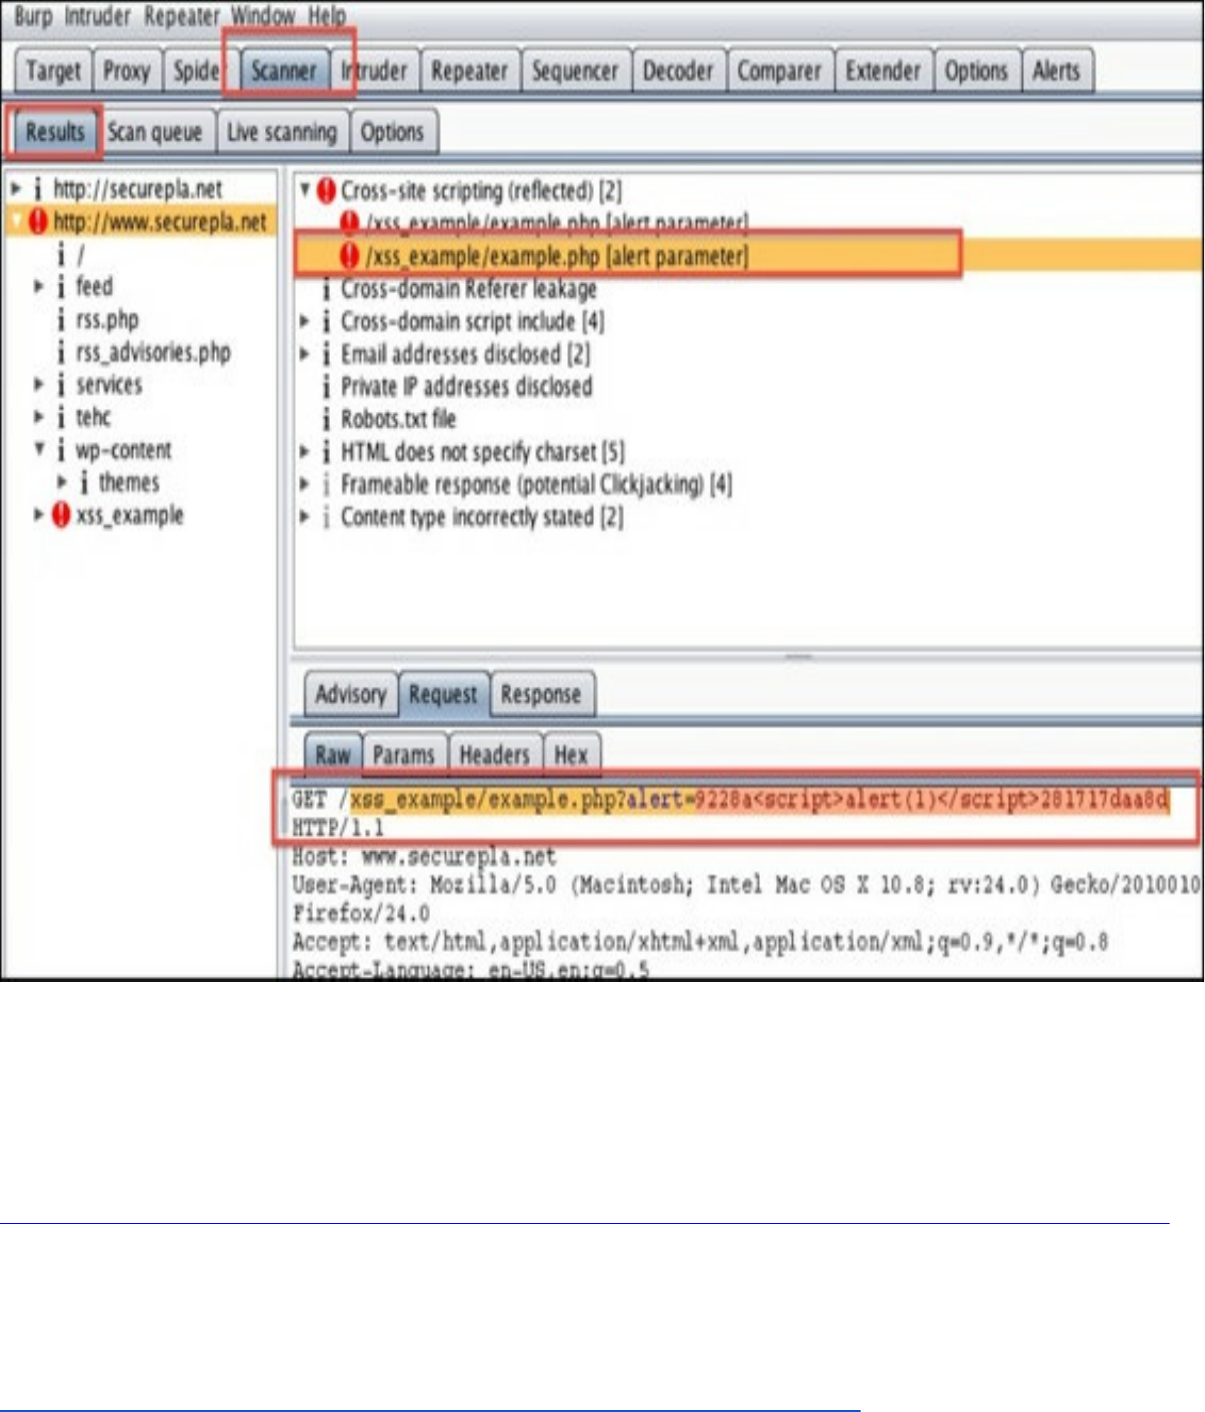Show the Headers request view
The image size is (1205, 1412).
point(494,755)
